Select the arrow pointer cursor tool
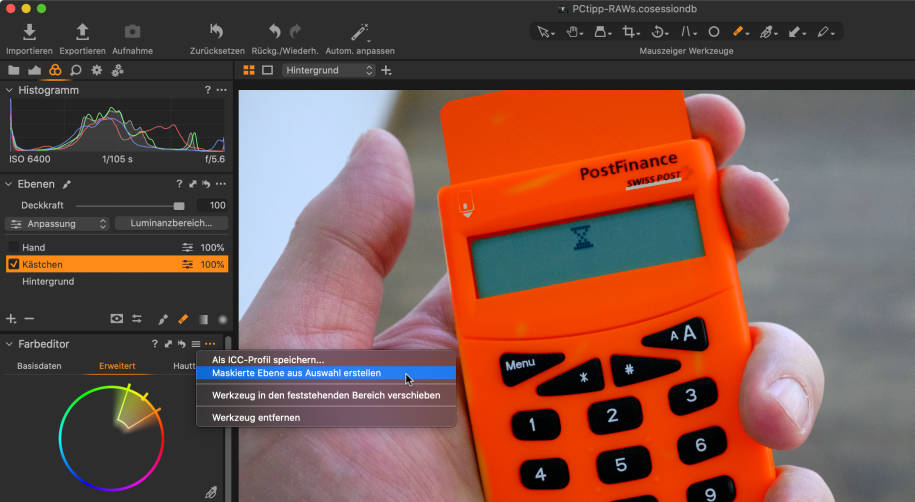 [x=544, y=32]
